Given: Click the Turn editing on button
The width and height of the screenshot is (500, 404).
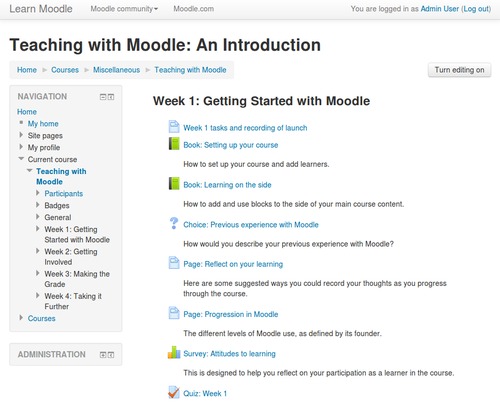Looking at the screenshot, I should tap(459, 70).
